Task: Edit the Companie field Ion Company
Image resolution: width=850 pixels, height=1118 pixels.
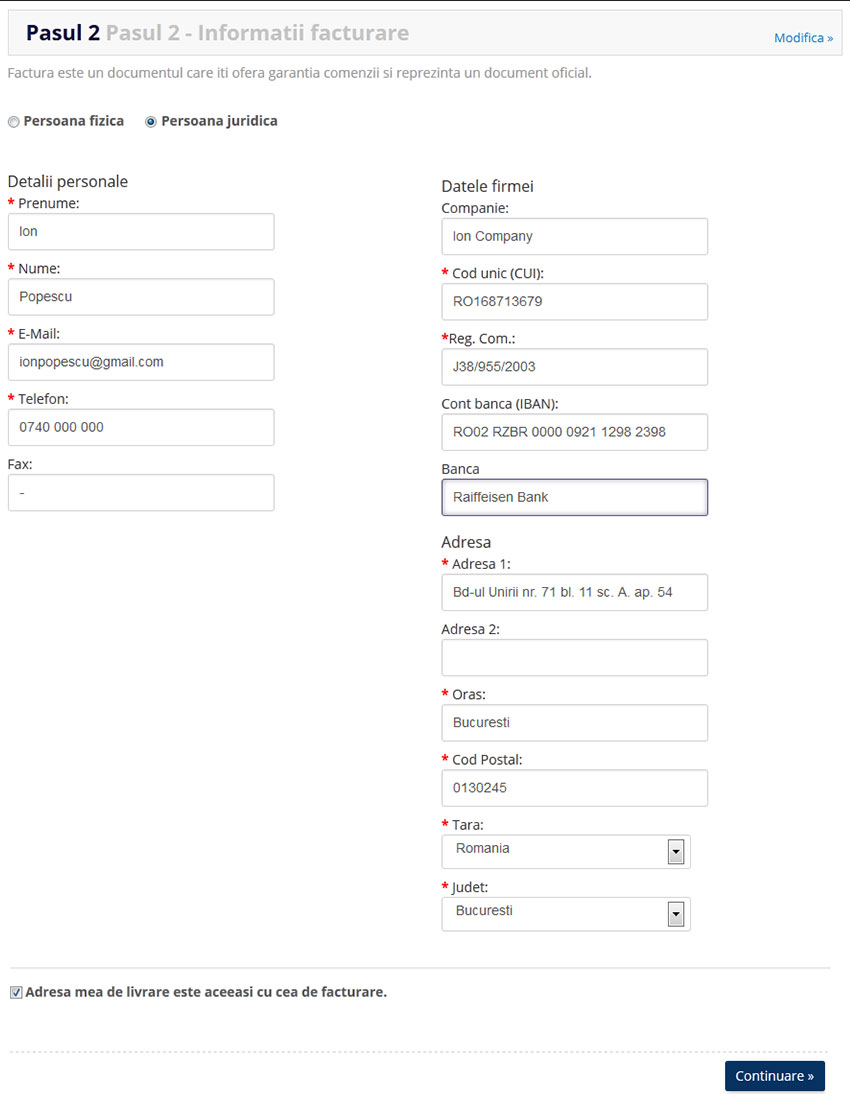Action: click(575, 236)
